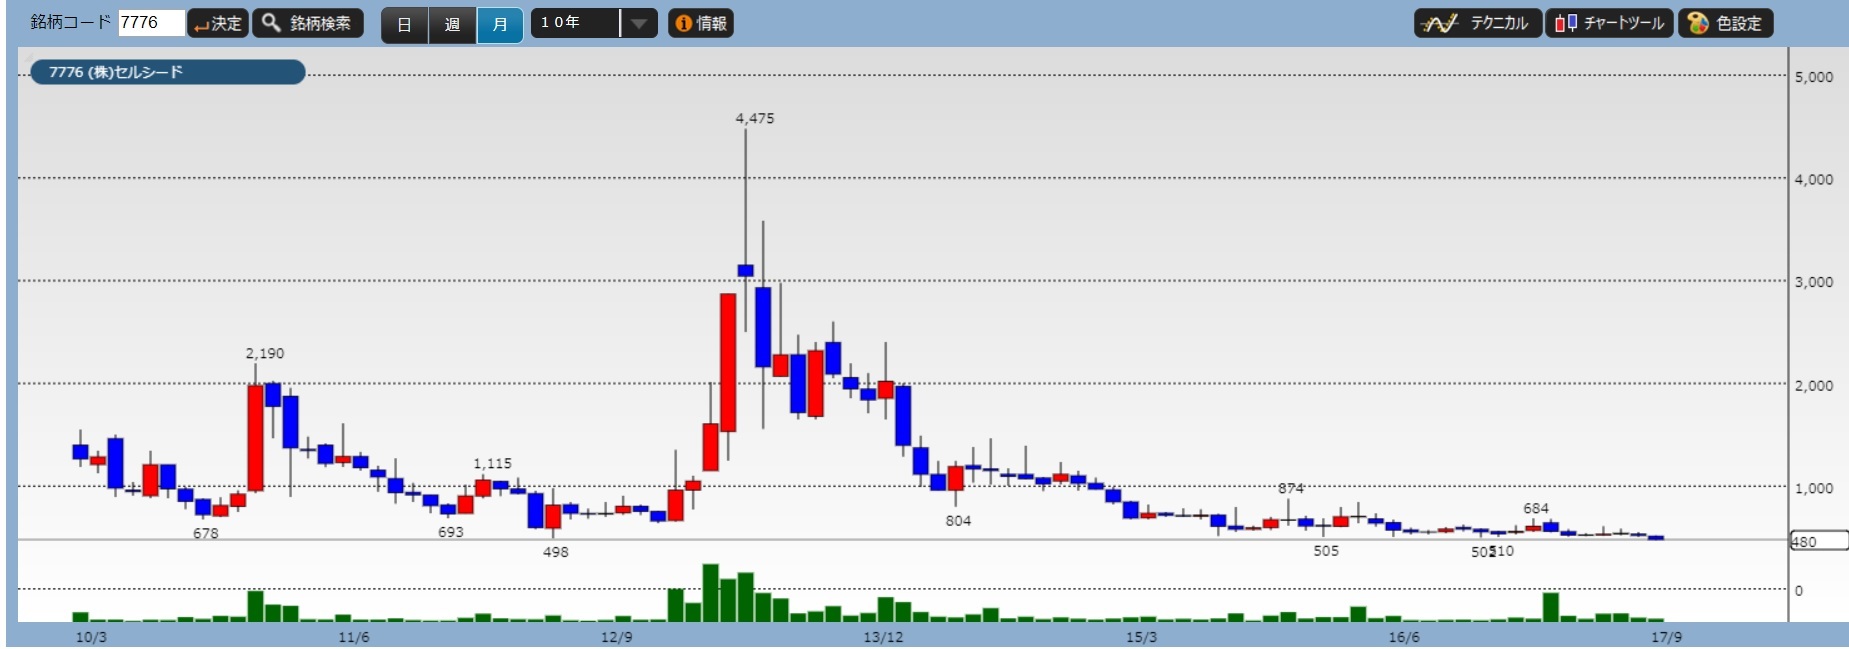Screen dimensions: 1849x649
Task: Switch the chart to 日 daily view
Action: point(404,24)
